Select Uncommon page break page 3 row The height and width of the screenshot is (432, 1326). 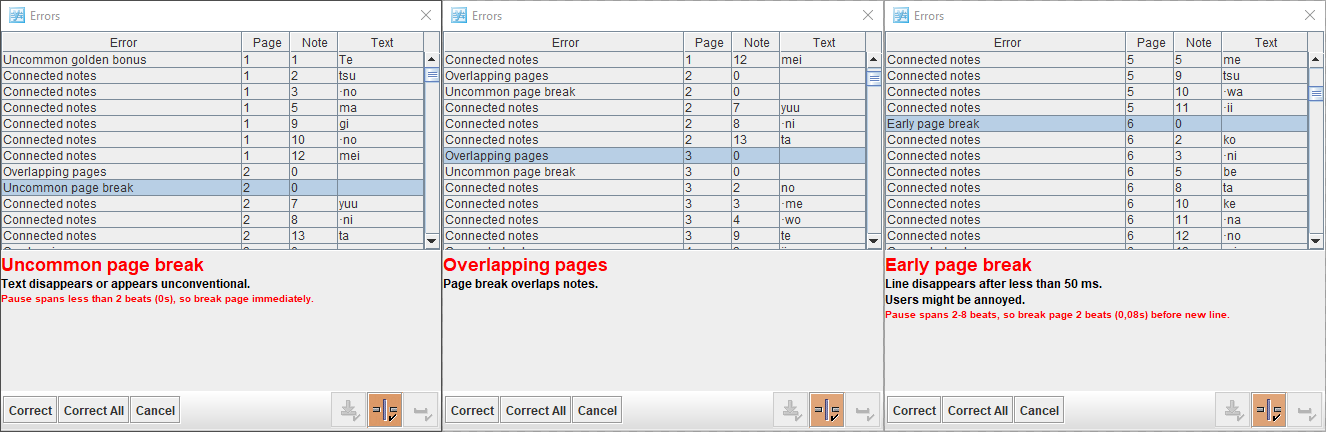click(655, 172)
